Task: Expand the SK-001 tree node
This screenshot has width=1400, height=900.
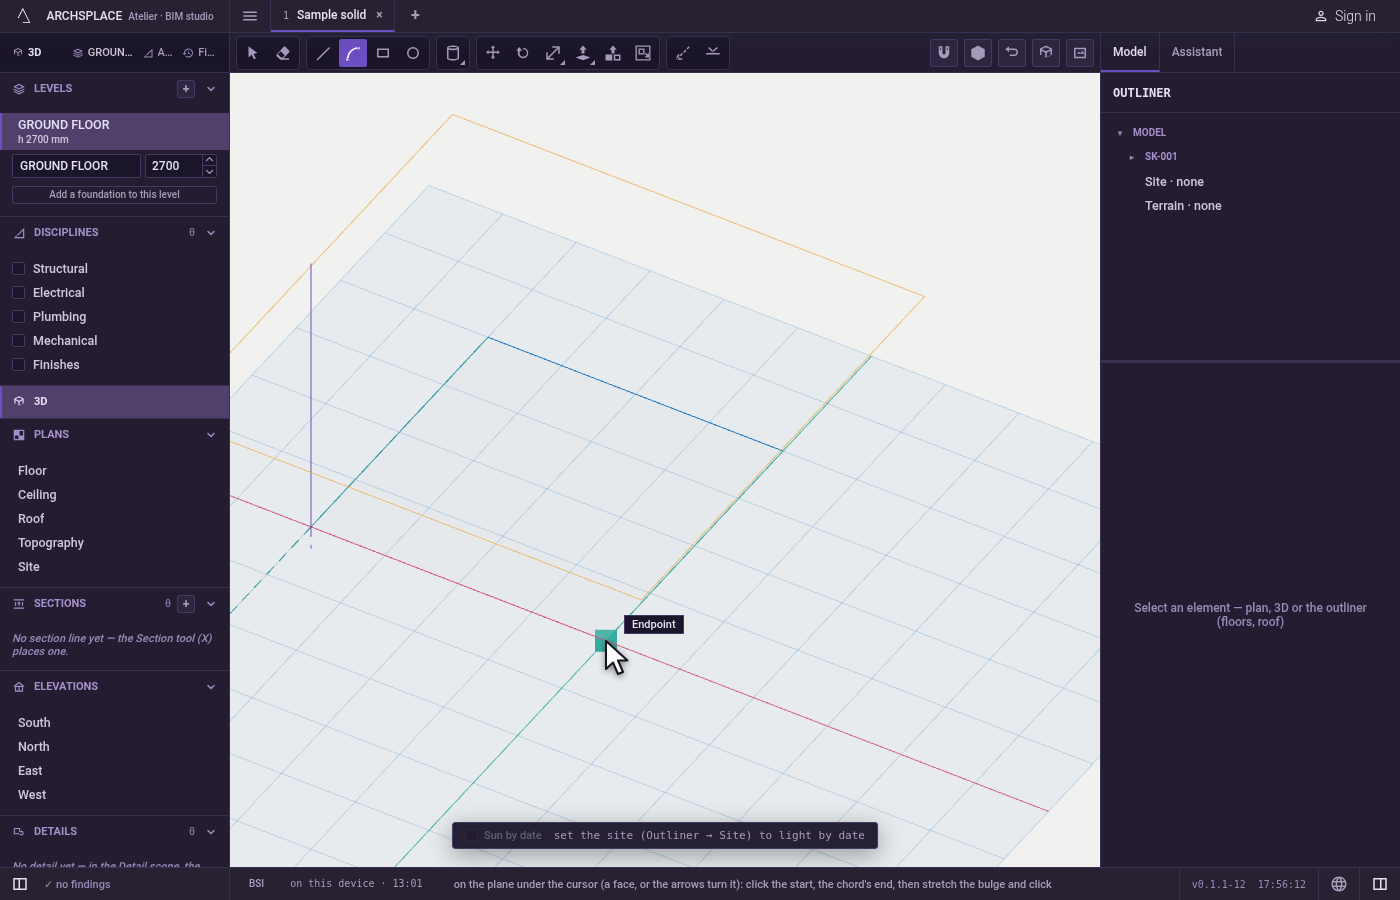Action: click(x=1132, y=157)
